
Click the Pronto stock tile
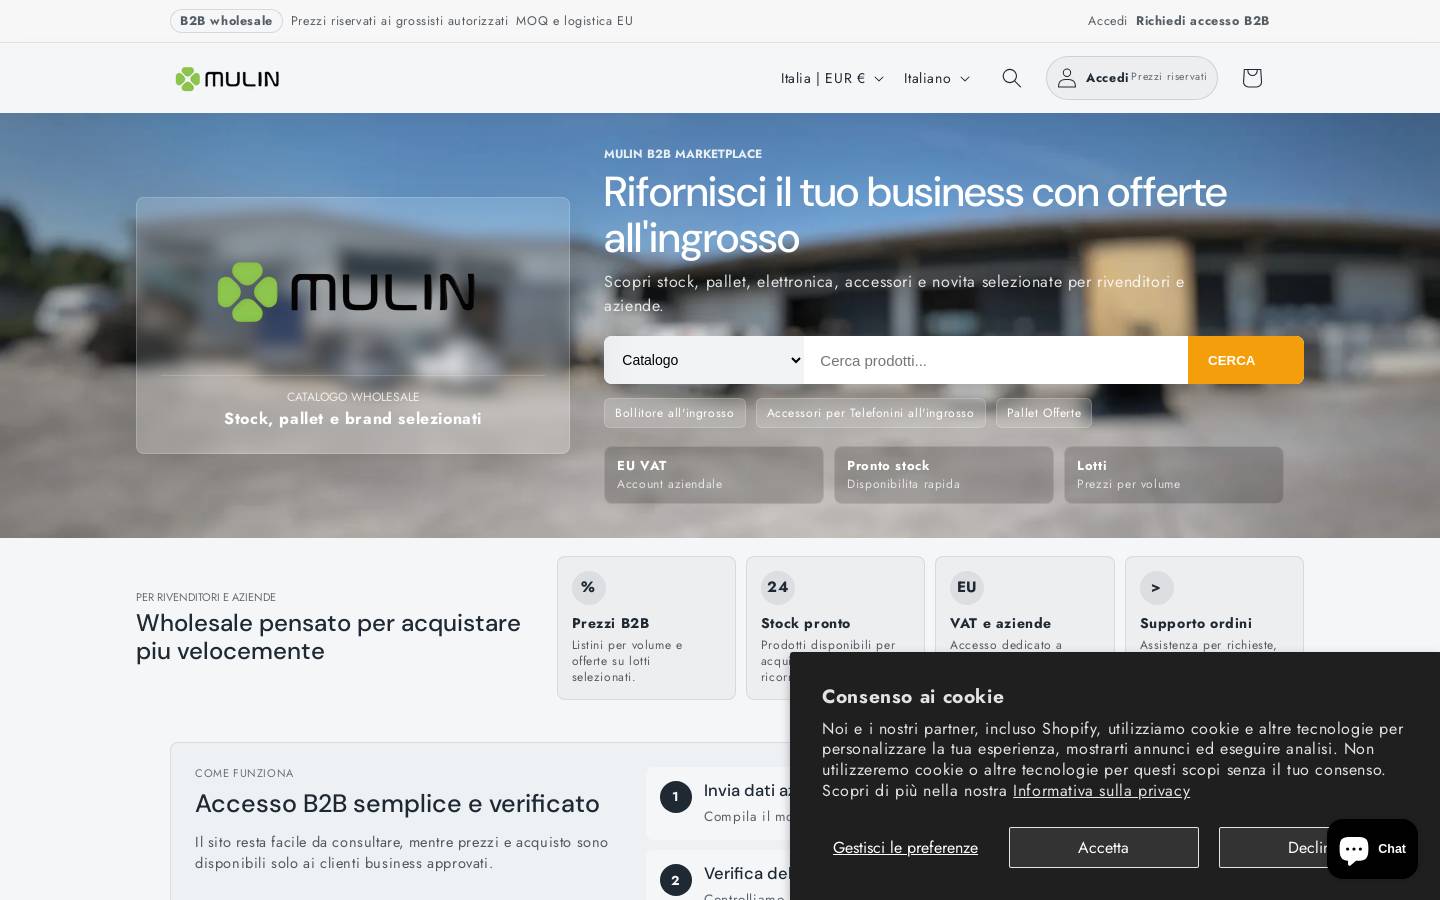[944, 475]
